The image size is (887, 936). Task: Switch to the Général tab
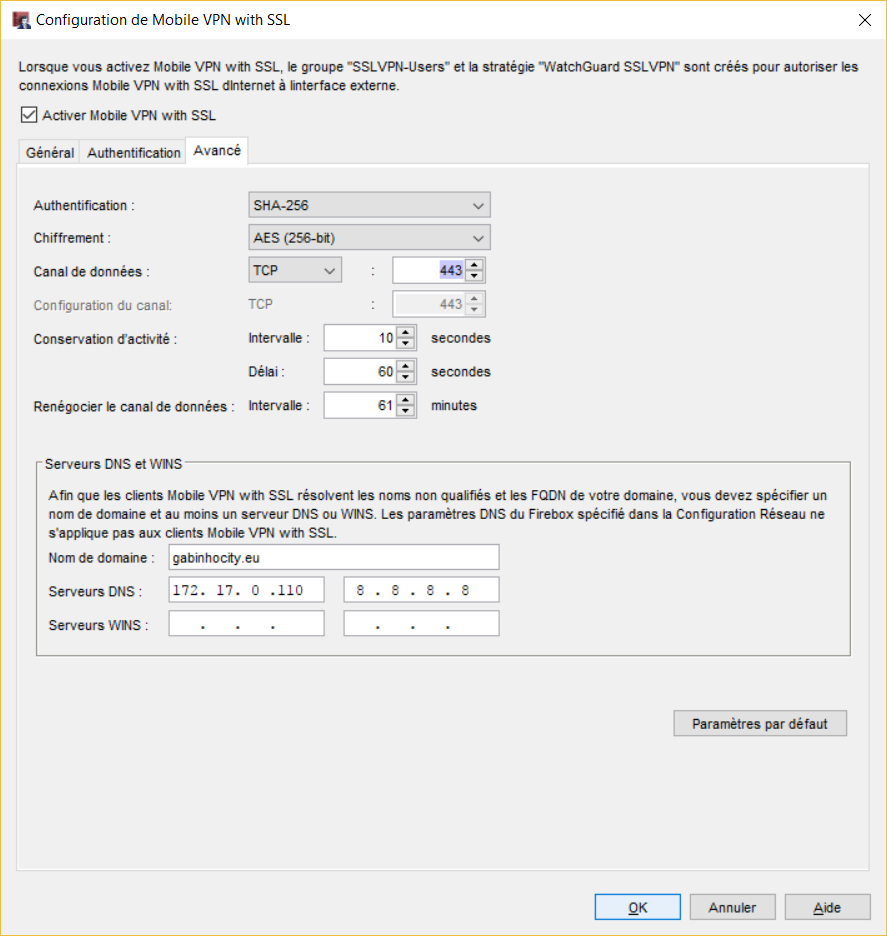(x=50, y=153)
